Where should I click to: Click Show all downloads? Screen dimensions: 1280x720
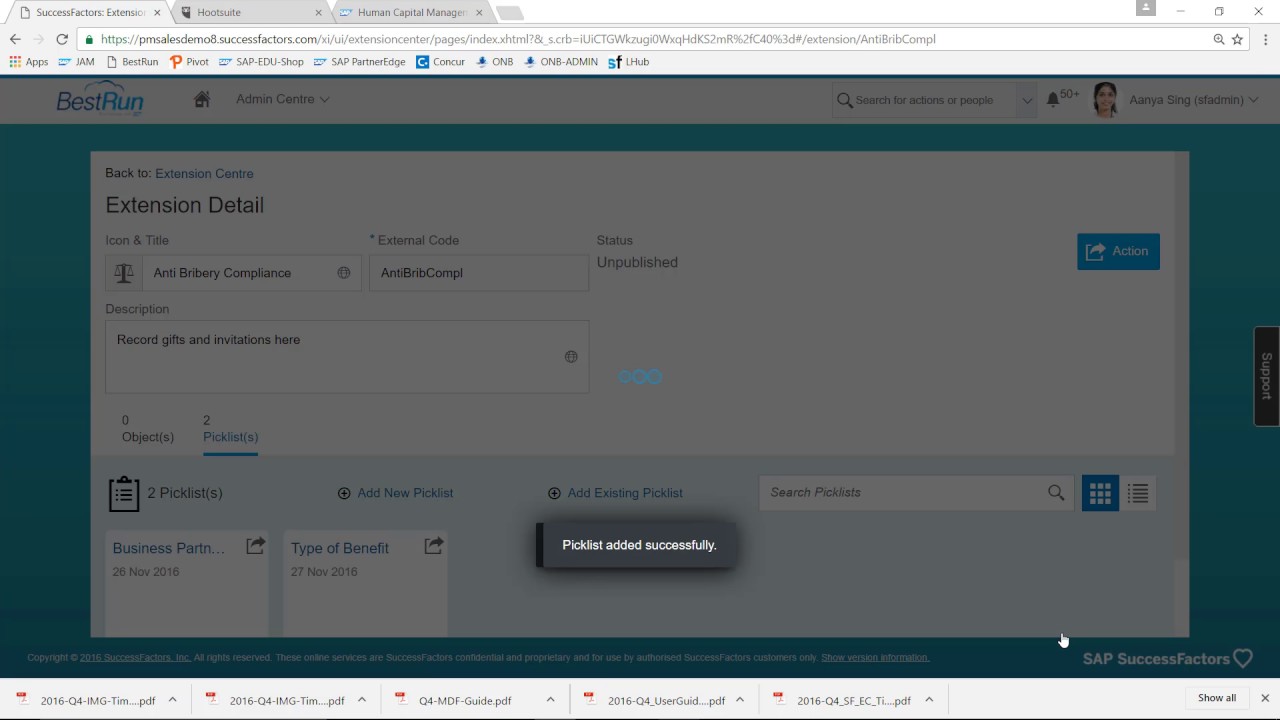1217,698
